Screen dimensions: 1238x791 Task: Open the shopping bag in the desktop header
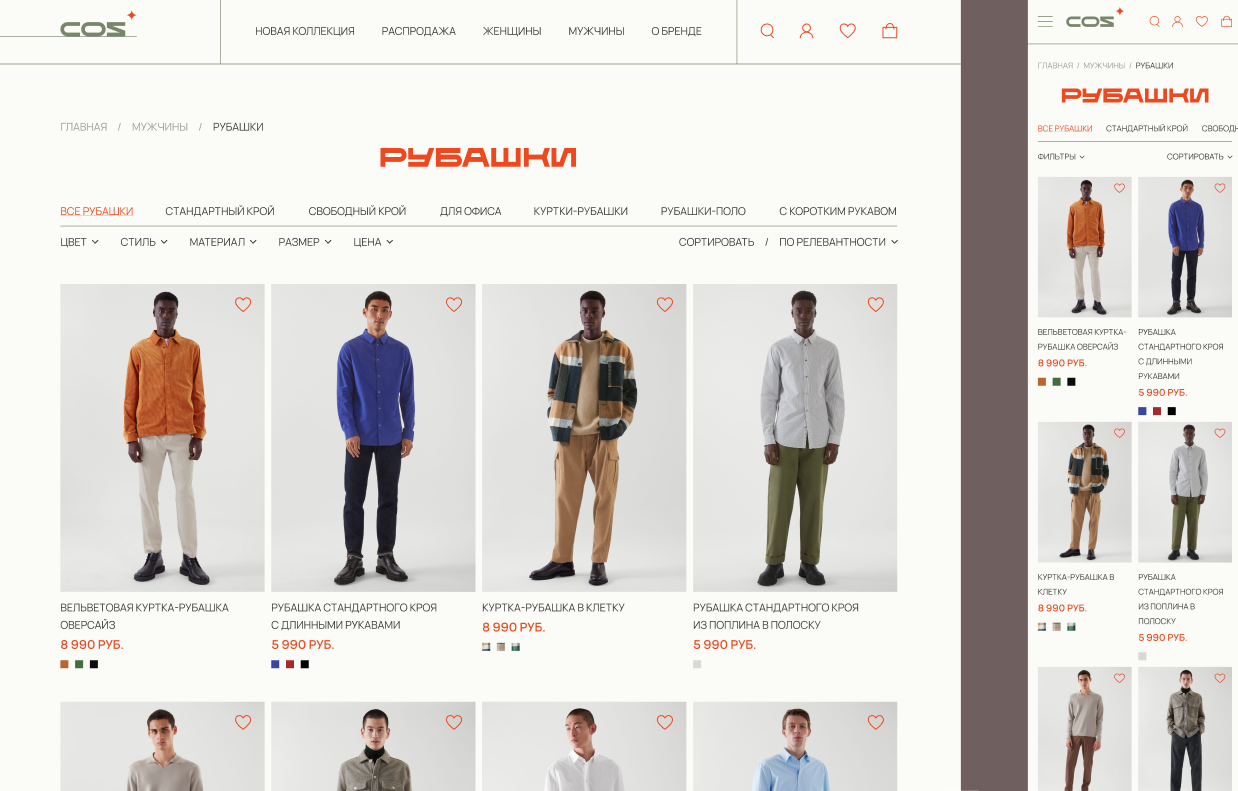tap(890, 31)
